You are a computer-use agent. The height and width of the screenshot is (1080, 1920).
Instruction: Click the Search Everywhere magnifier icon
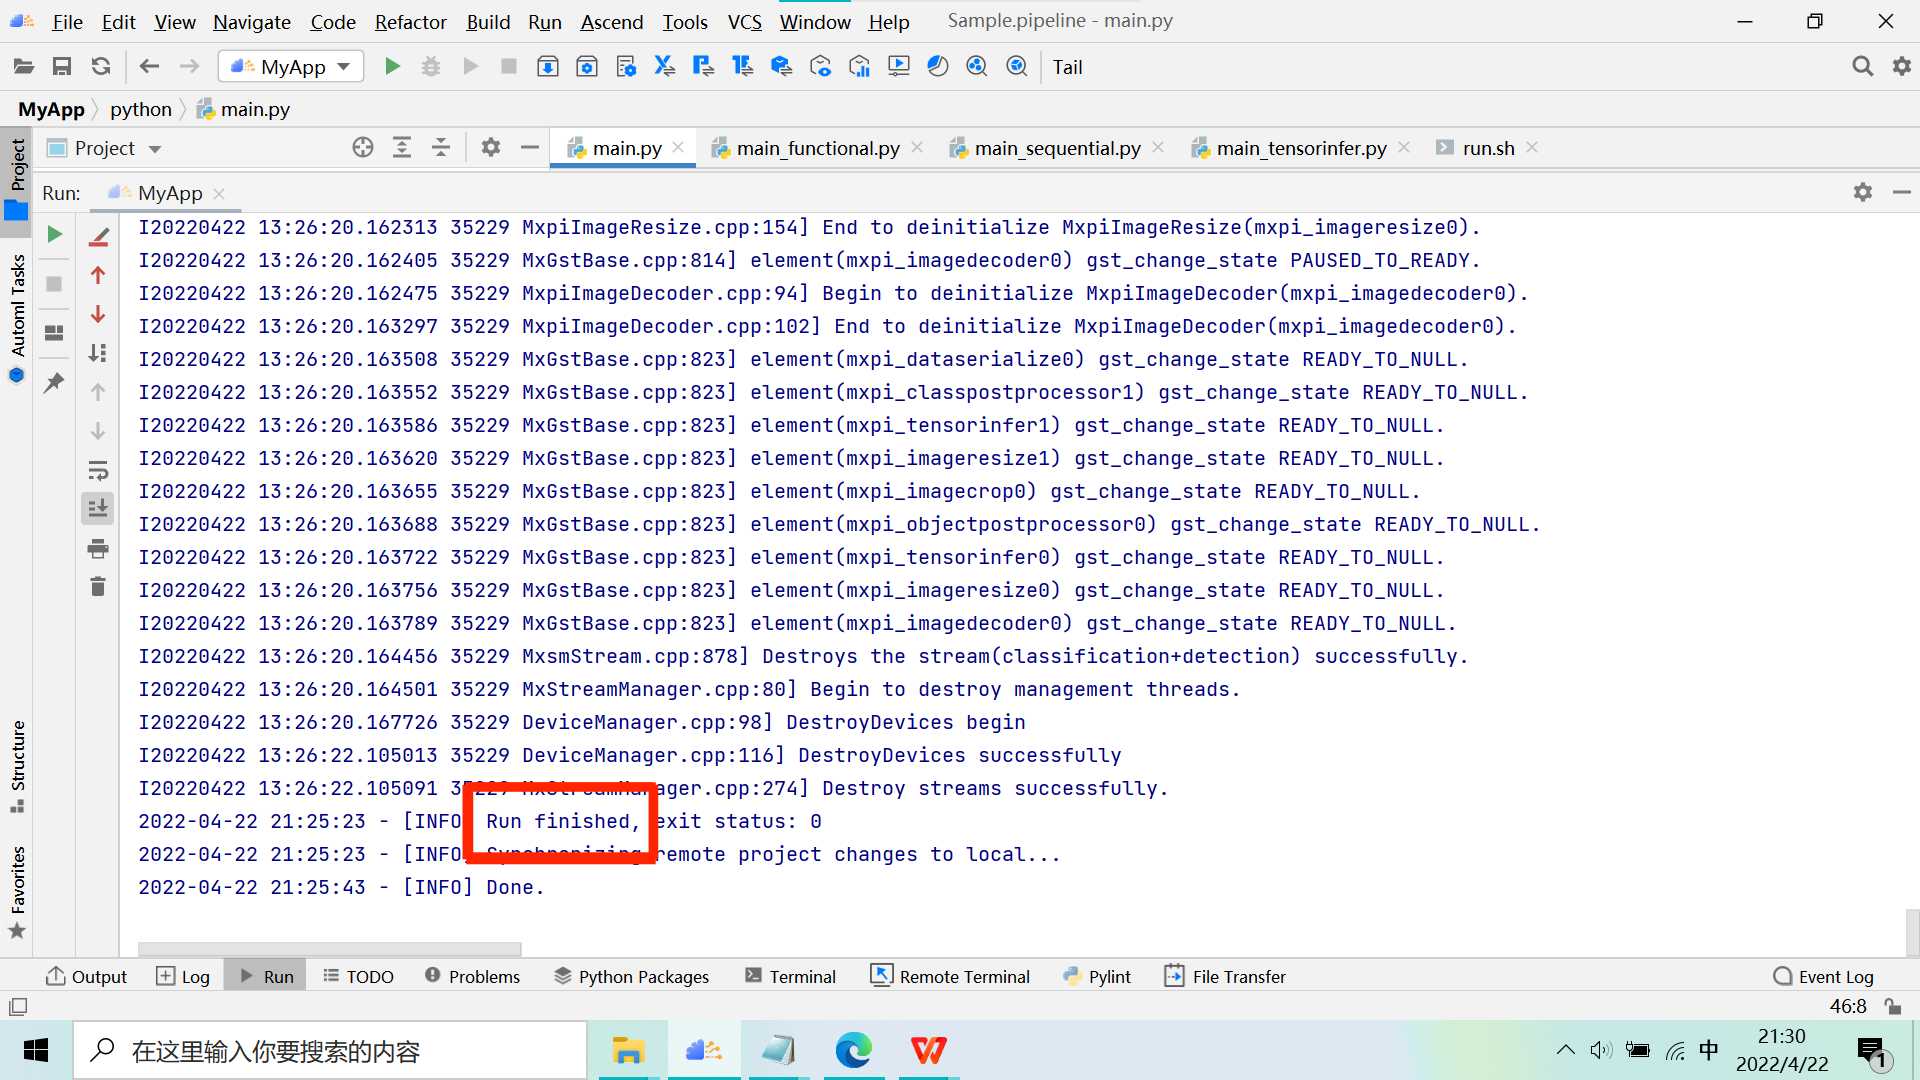(x=1862, y=67)
